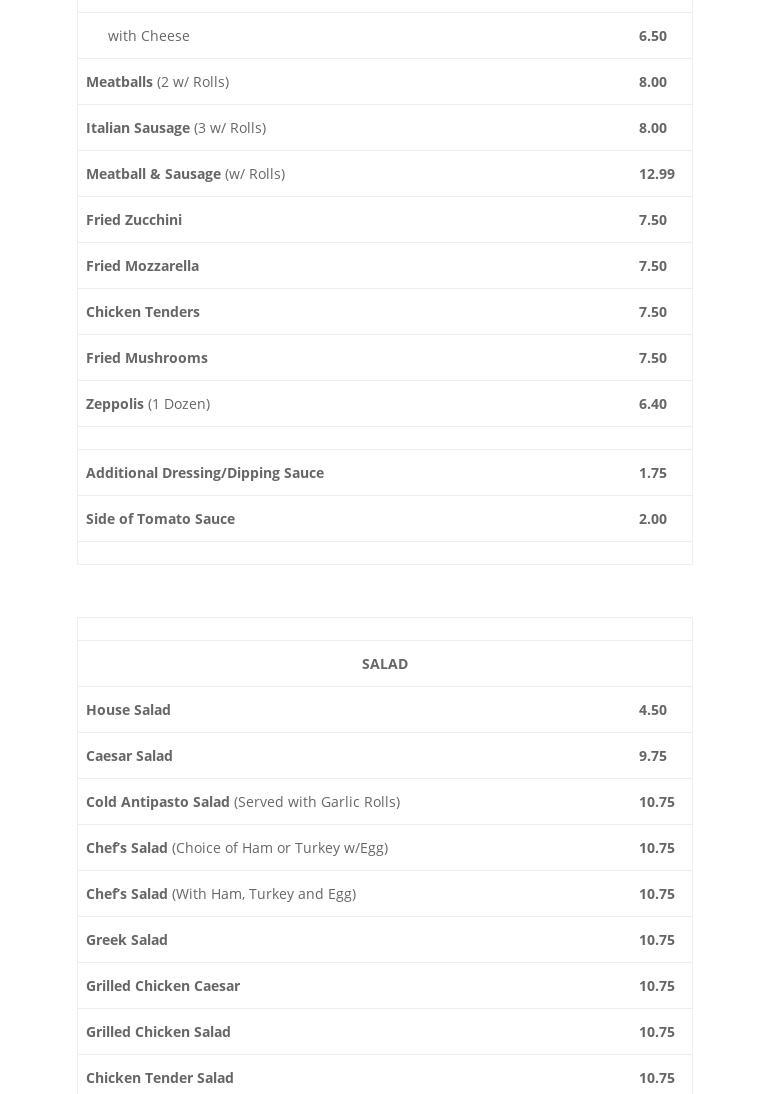
Task: Click Meatball & Sausage row label
Action: point(153,174)
